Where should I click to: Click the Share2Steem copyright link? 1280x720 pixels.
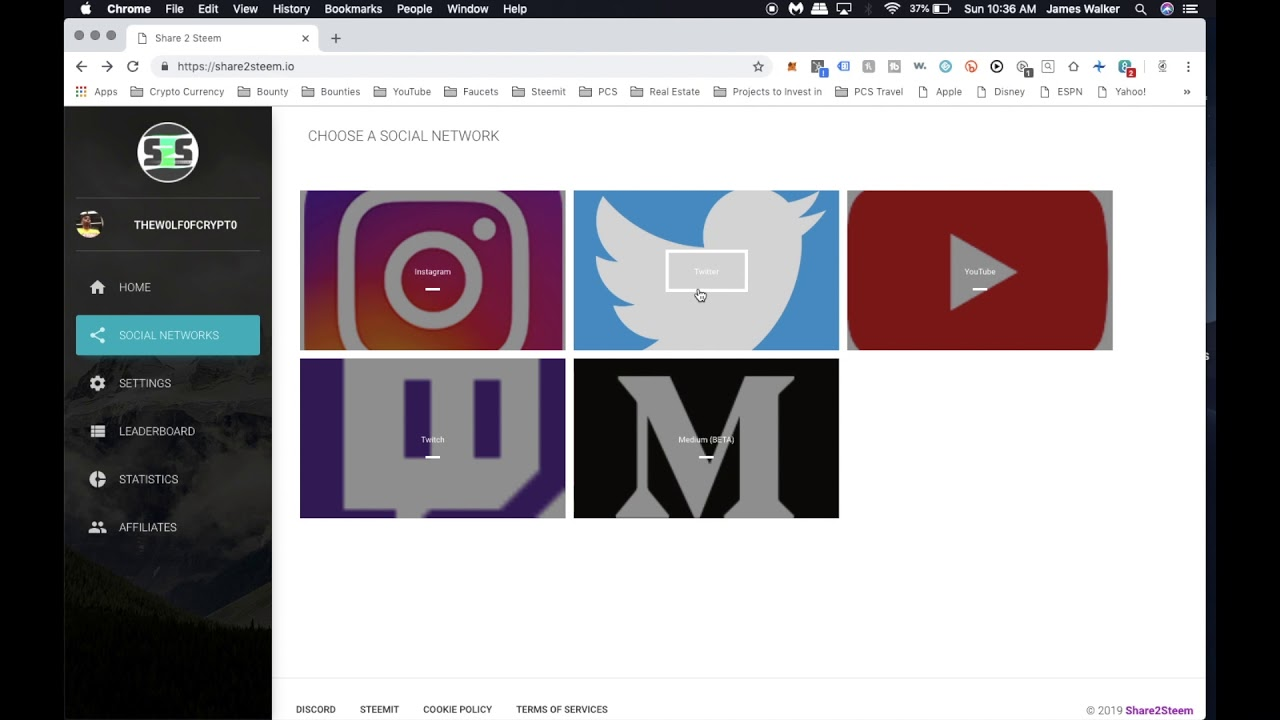1159,710
